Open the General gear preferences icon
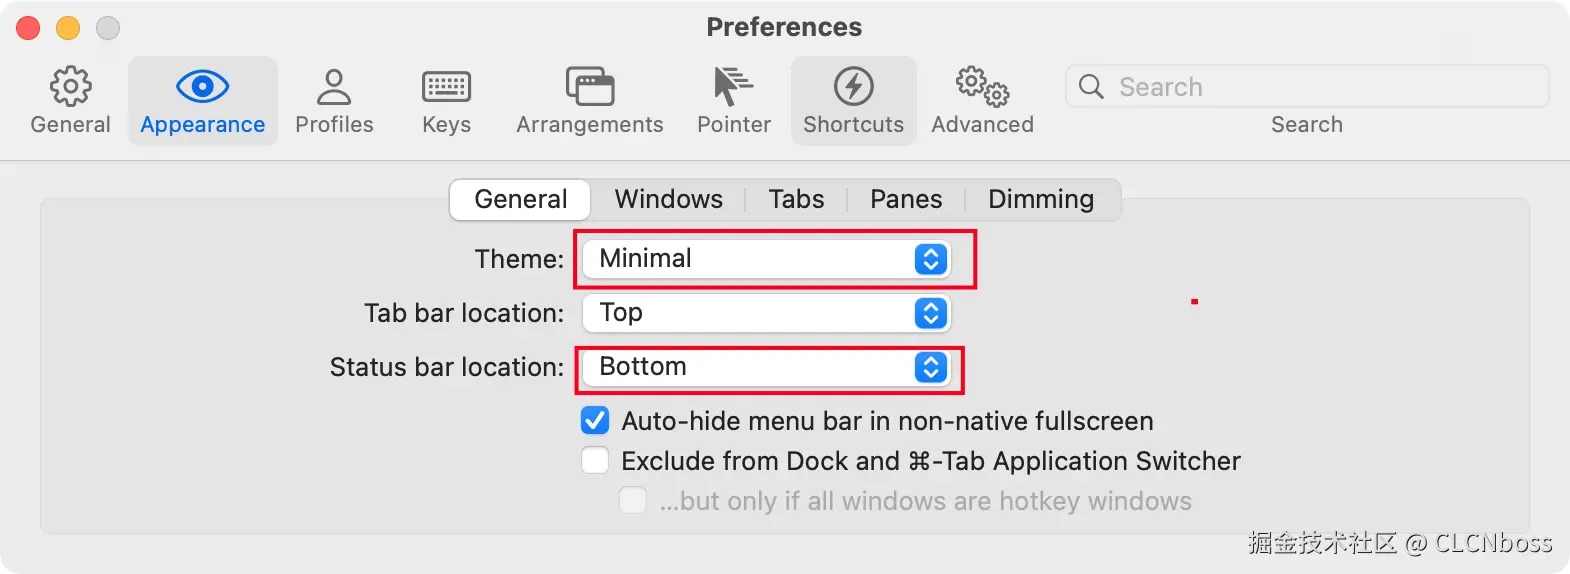 (70, 88)
